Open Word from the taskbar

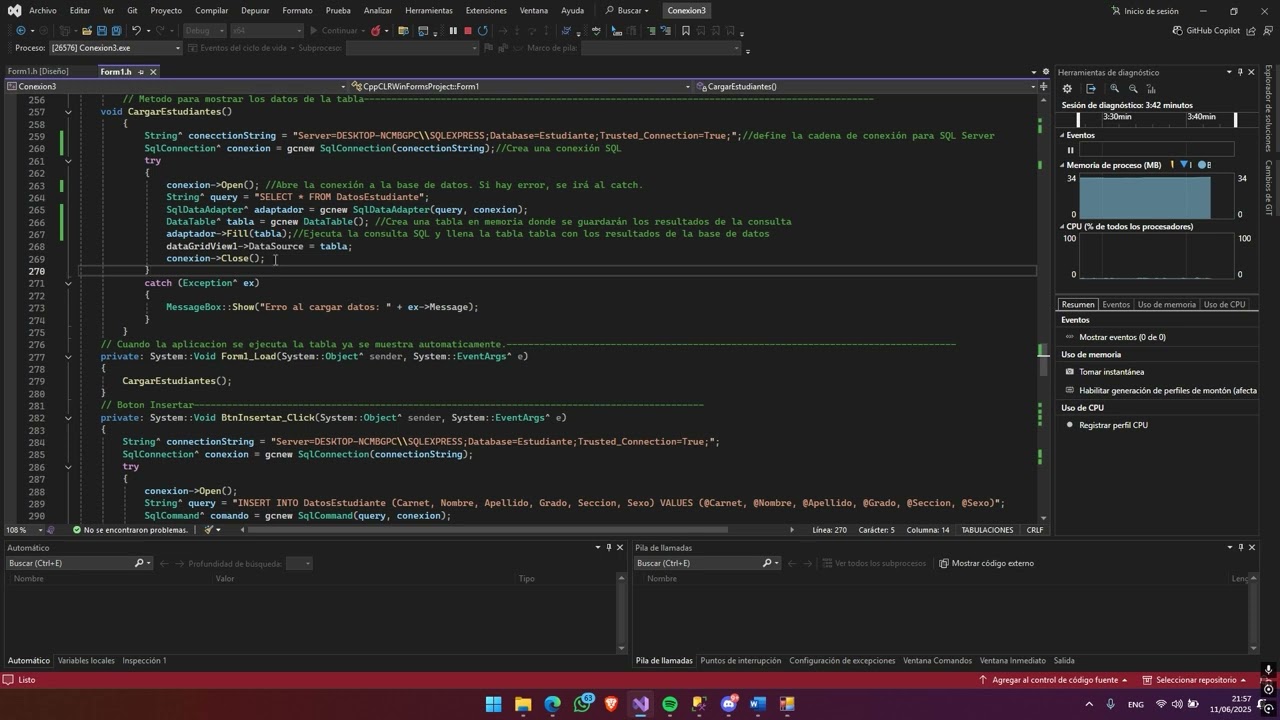[x=758, y=704]
